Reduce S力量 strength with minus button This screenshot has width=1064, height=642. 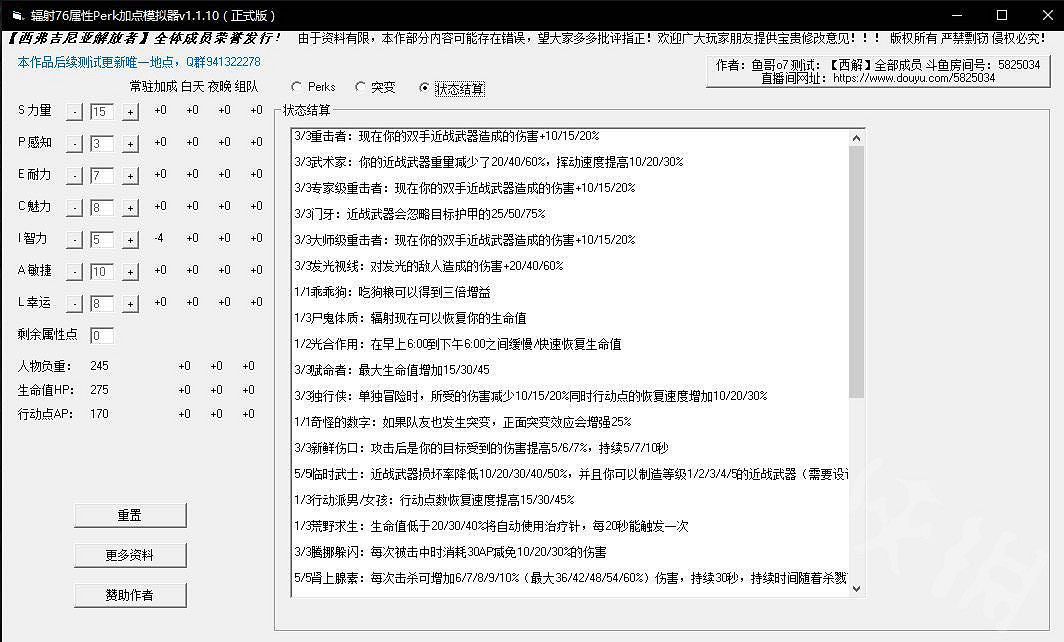74,112
